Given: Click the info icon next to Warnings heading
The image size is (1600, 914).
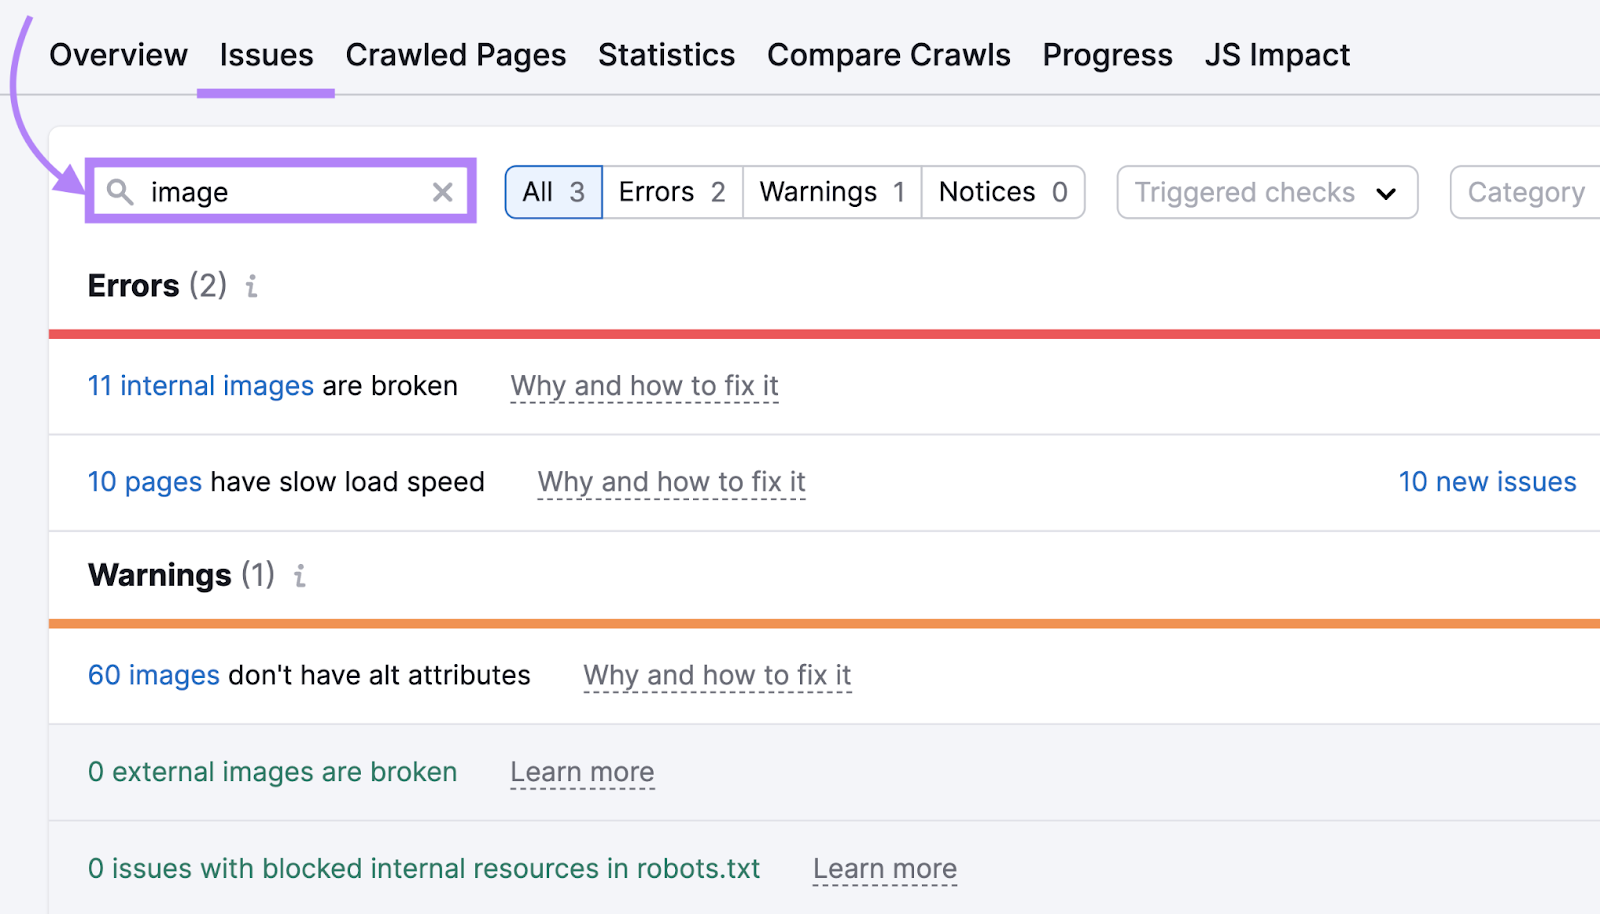Looking at the screenshot, I should tap(299, 576).
